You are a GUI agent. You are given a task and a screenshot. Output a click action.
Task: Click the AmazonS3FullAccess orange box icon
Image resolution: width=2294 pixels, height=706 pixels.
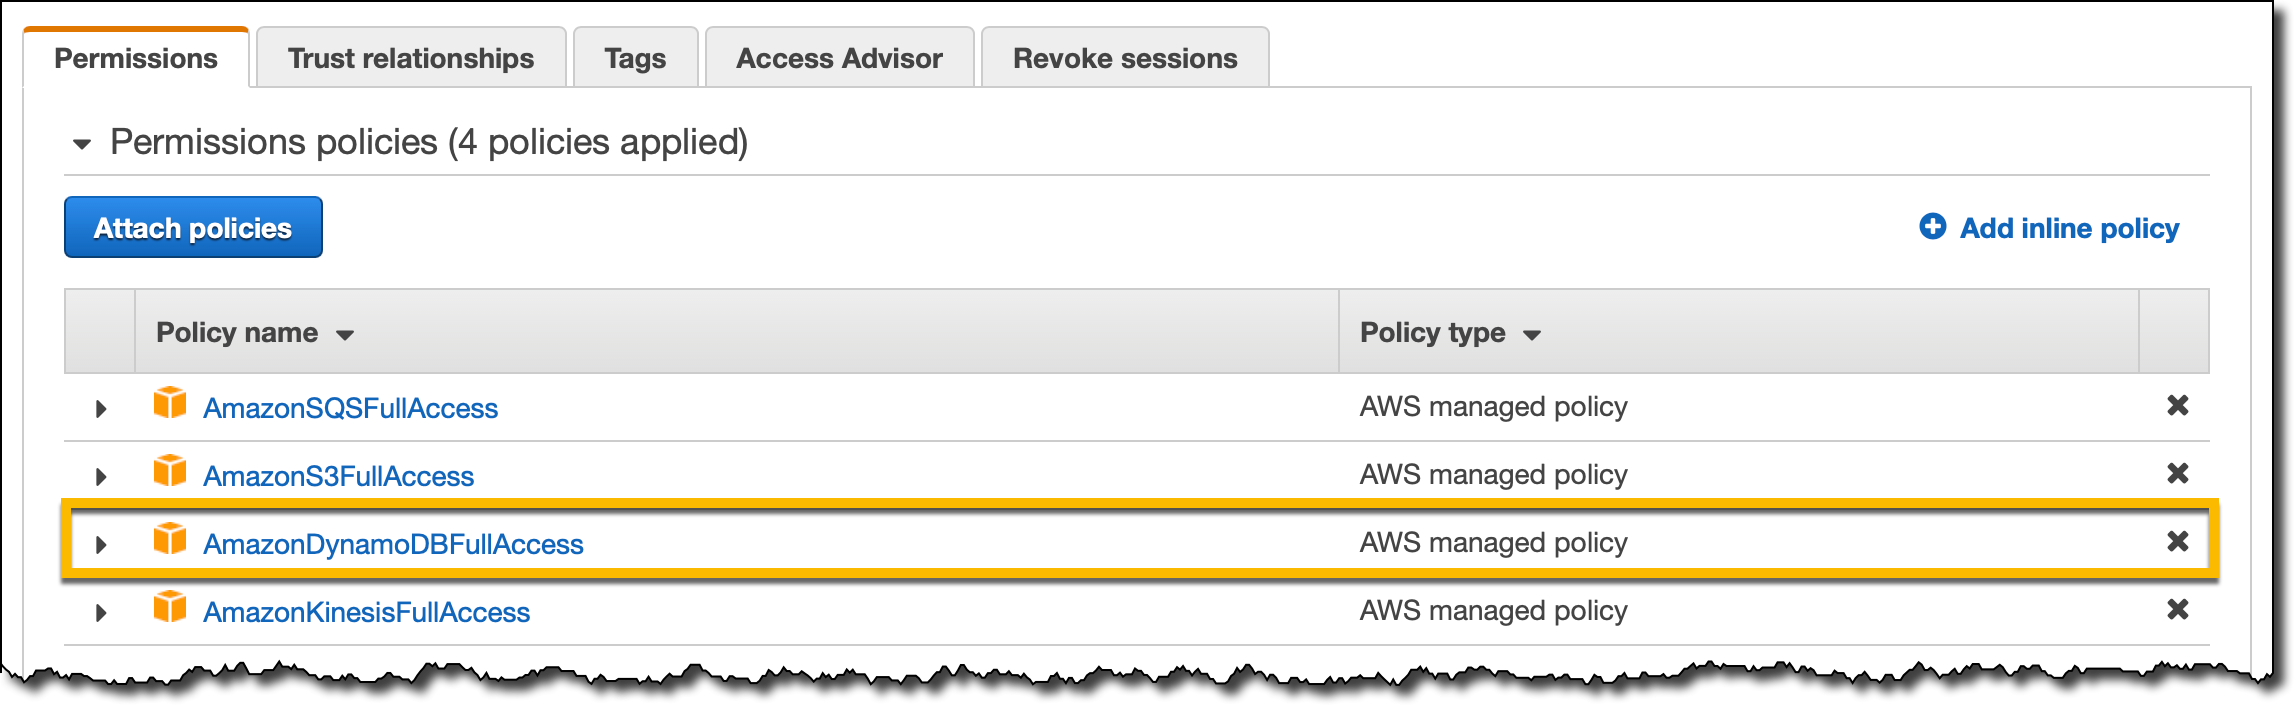click(170, 471)
